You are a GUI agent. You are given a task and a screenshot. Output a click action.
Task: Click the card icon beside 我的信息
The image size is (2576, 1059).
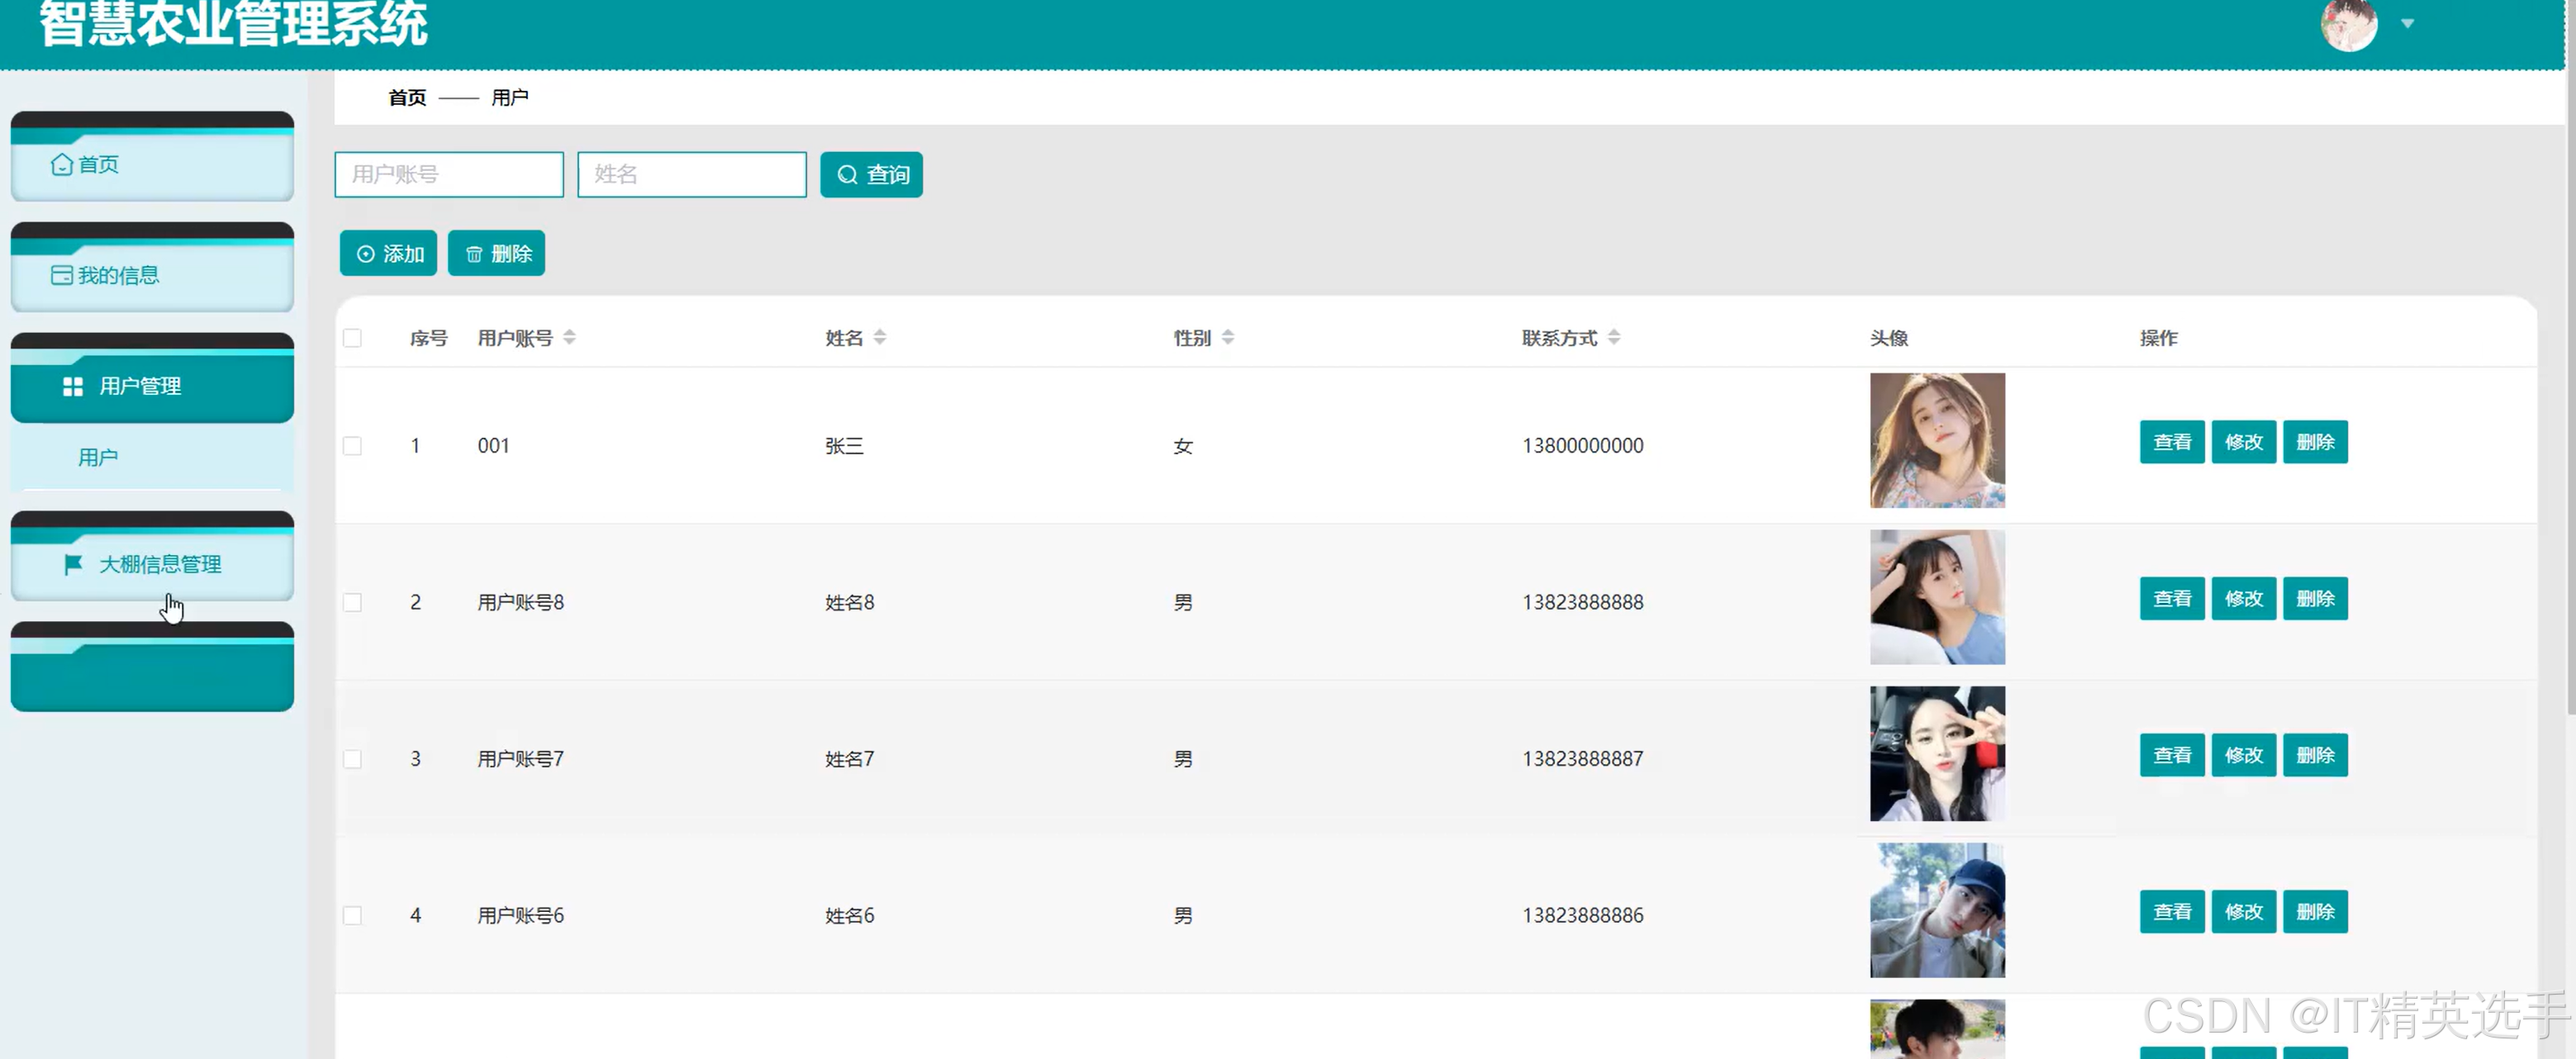click(62, 275)
